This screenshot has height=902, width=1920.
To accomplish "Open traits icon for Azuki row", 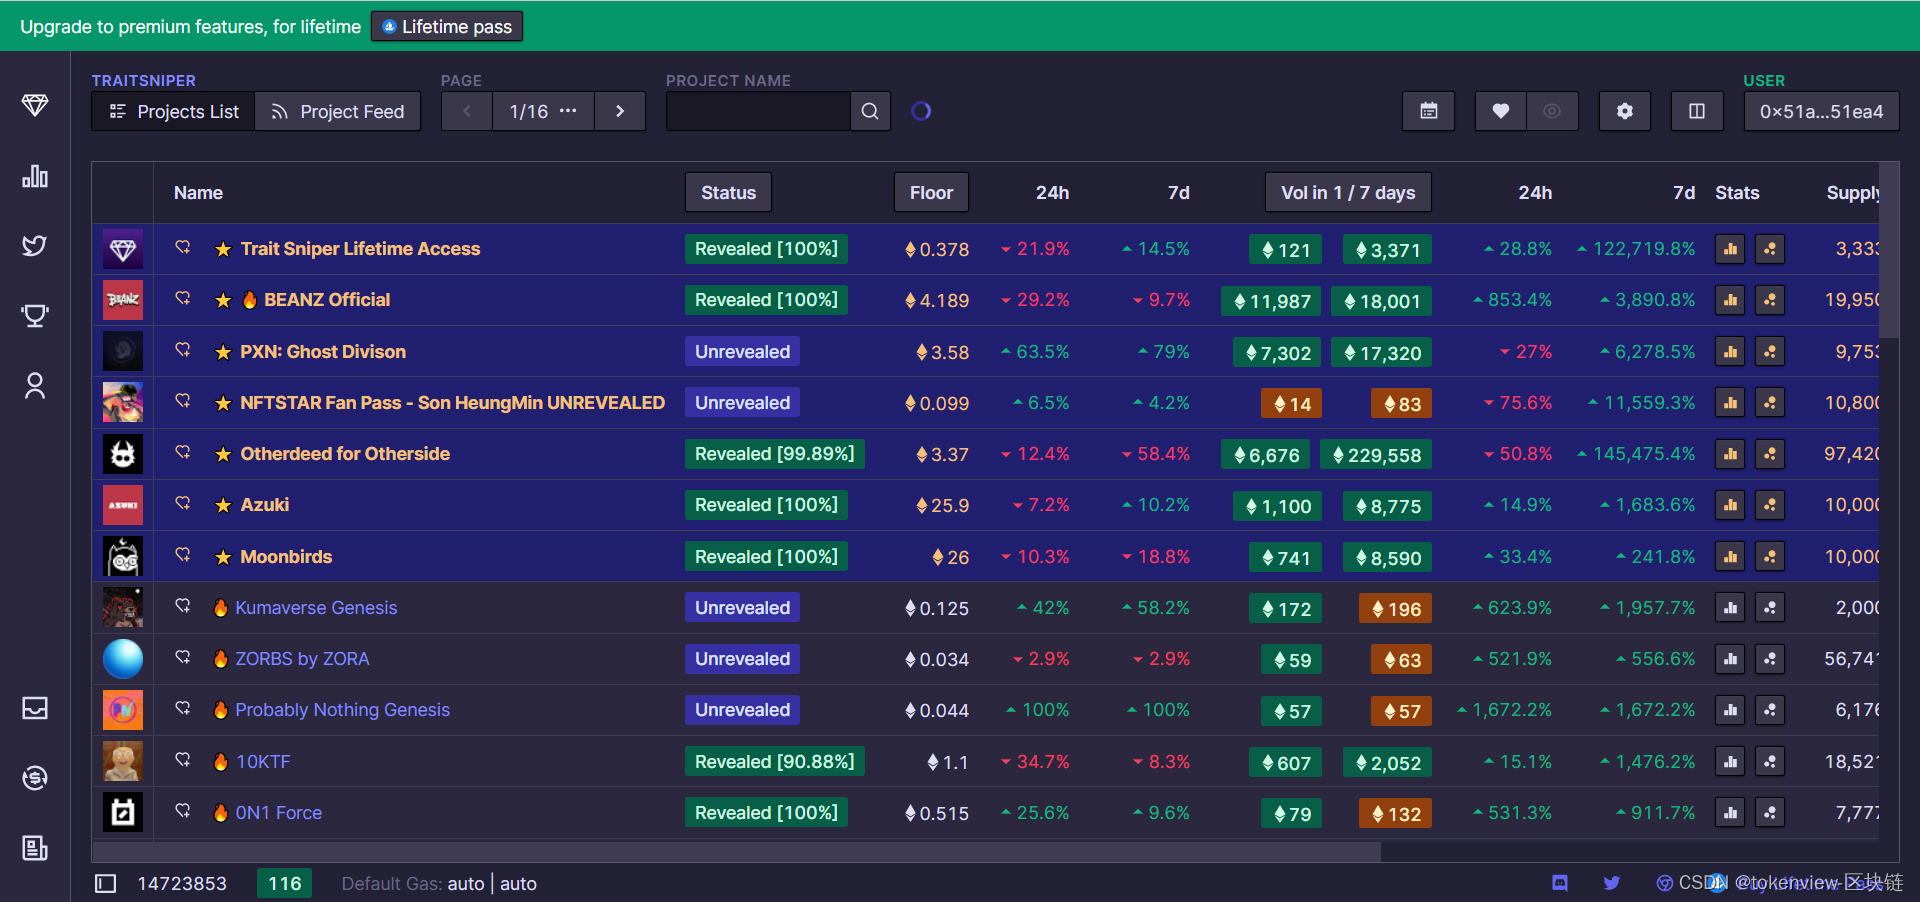I will point(1770,505).
